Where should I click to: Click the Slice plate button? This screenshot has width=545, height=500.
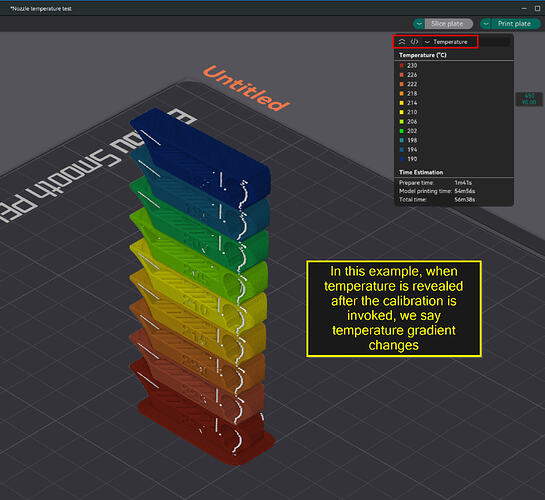[x=449, y=24]
